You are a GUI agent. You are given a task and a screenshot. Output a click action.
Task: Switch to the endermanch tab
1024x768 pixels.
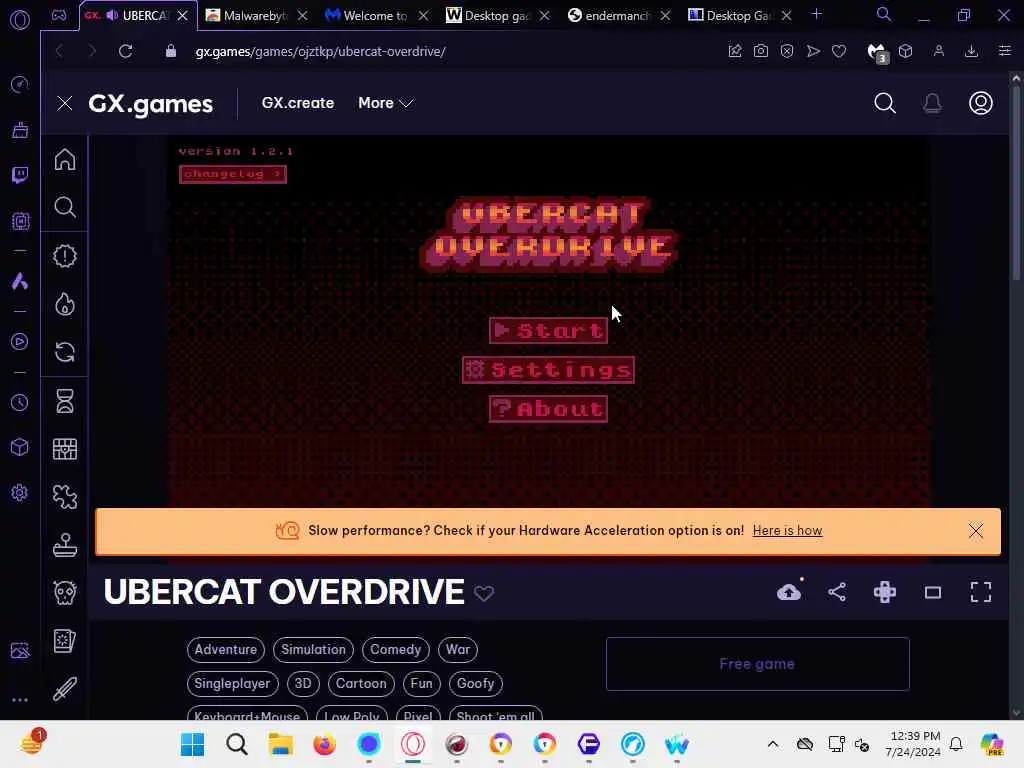[618, 15]
